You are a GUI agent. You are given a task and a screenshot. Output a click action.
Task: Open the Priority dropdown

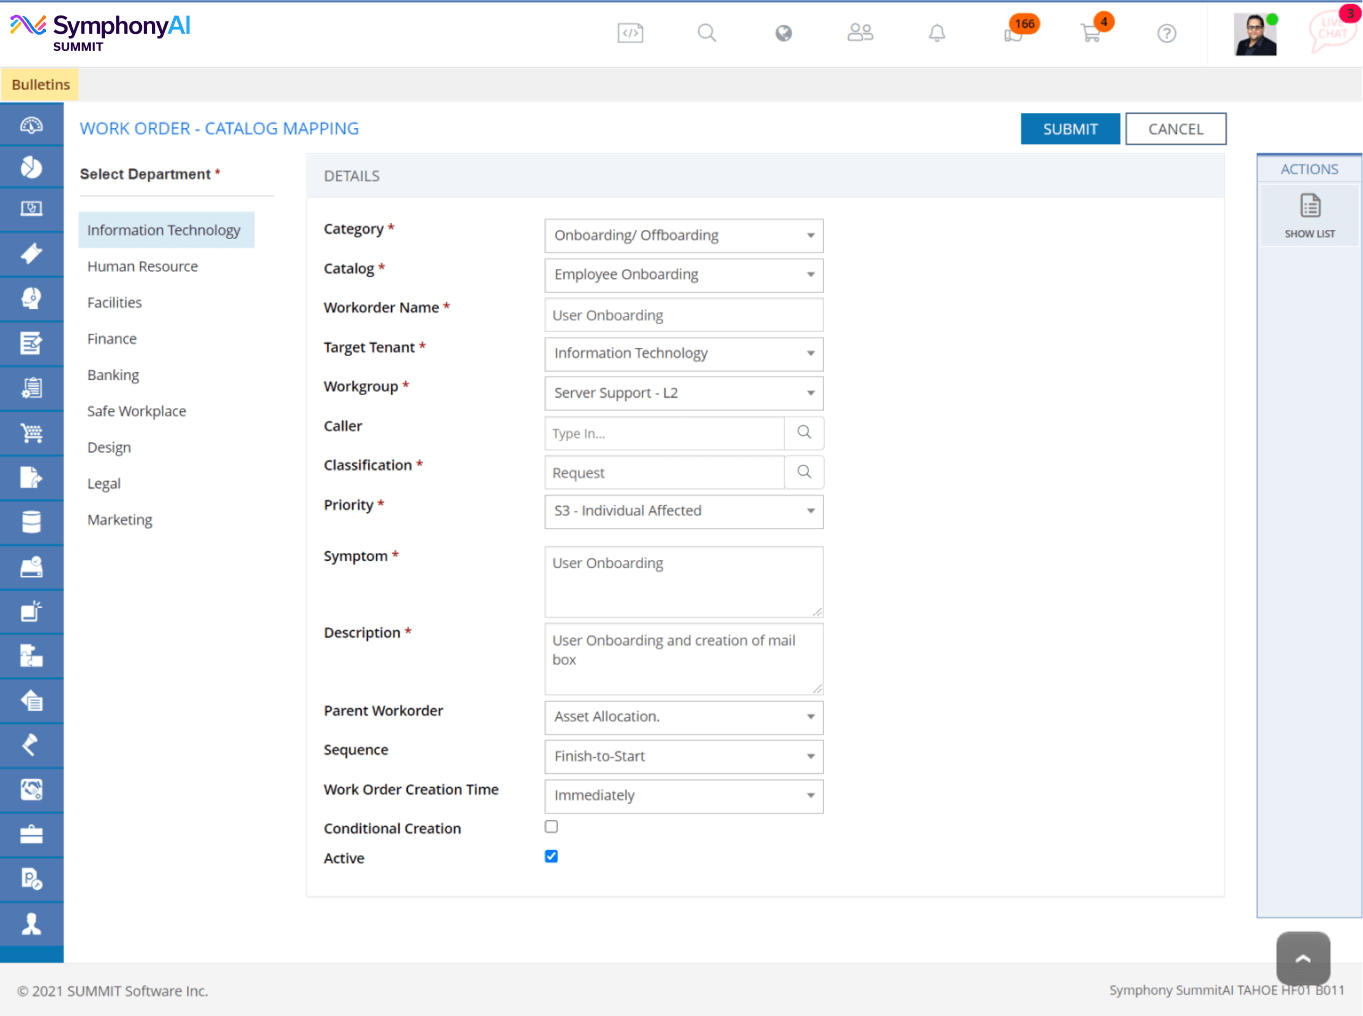[684, 511]
